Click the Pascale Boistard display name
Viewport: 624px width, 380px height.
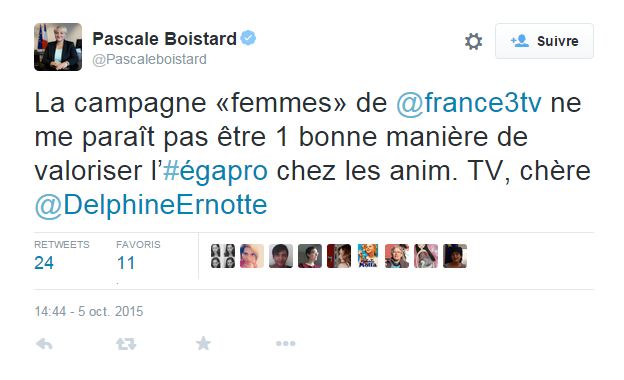tap(164, 39)
